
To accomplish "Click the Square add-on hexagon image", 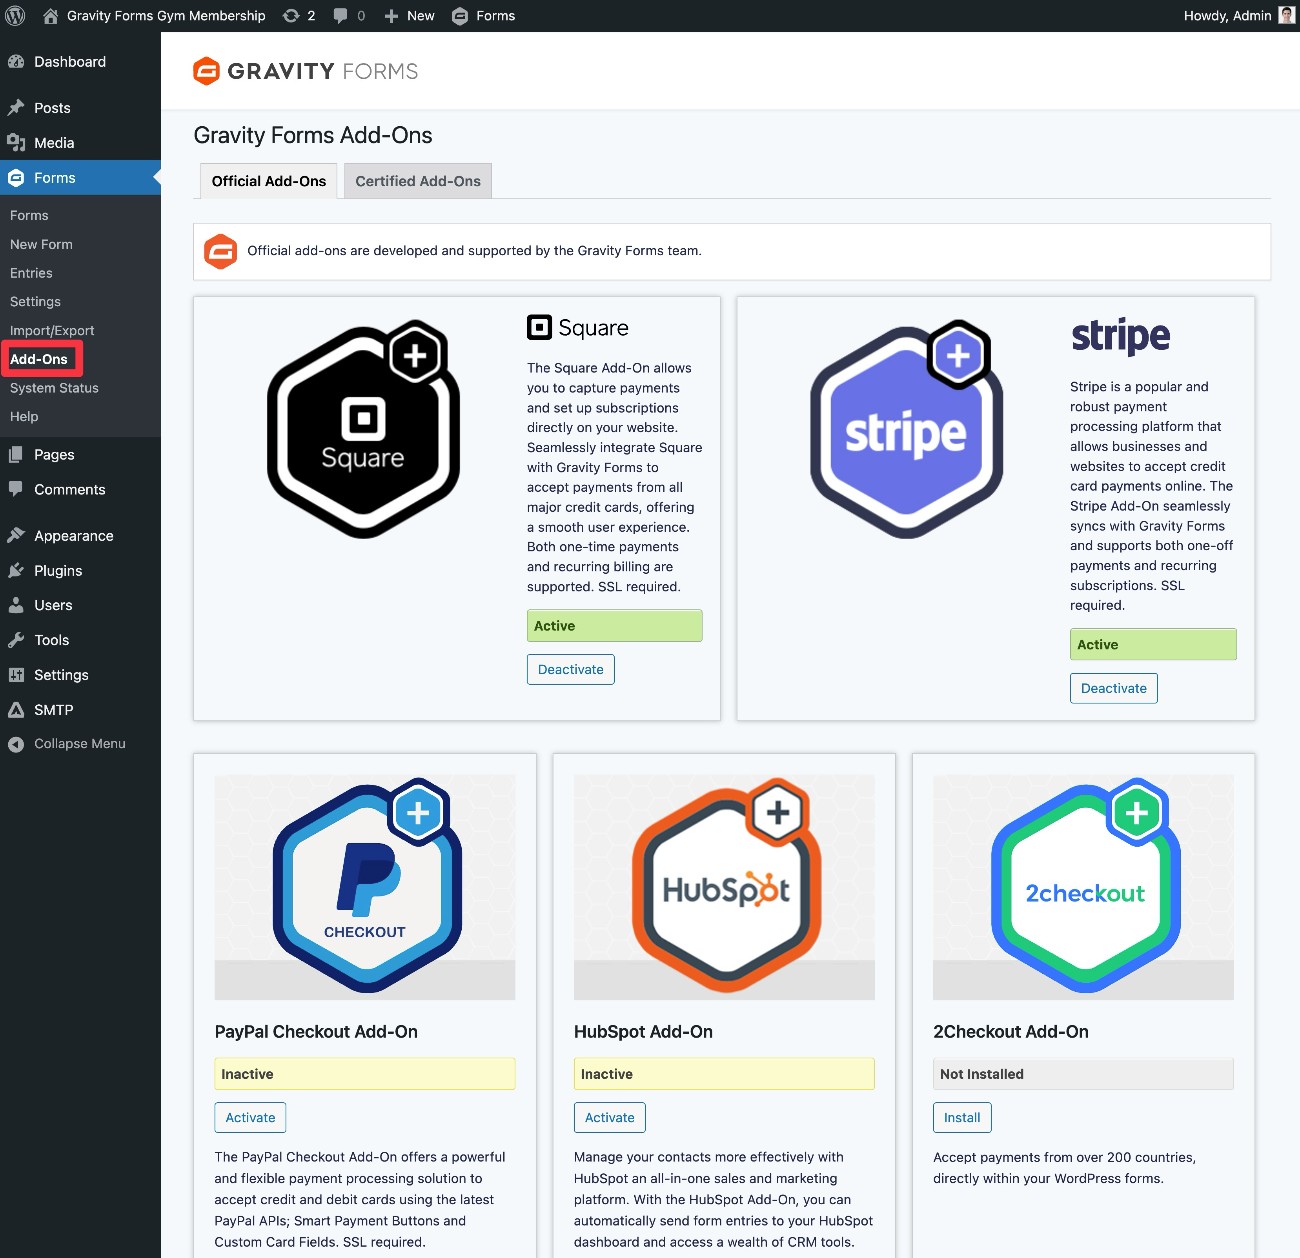I will click(x=363, y=429).
